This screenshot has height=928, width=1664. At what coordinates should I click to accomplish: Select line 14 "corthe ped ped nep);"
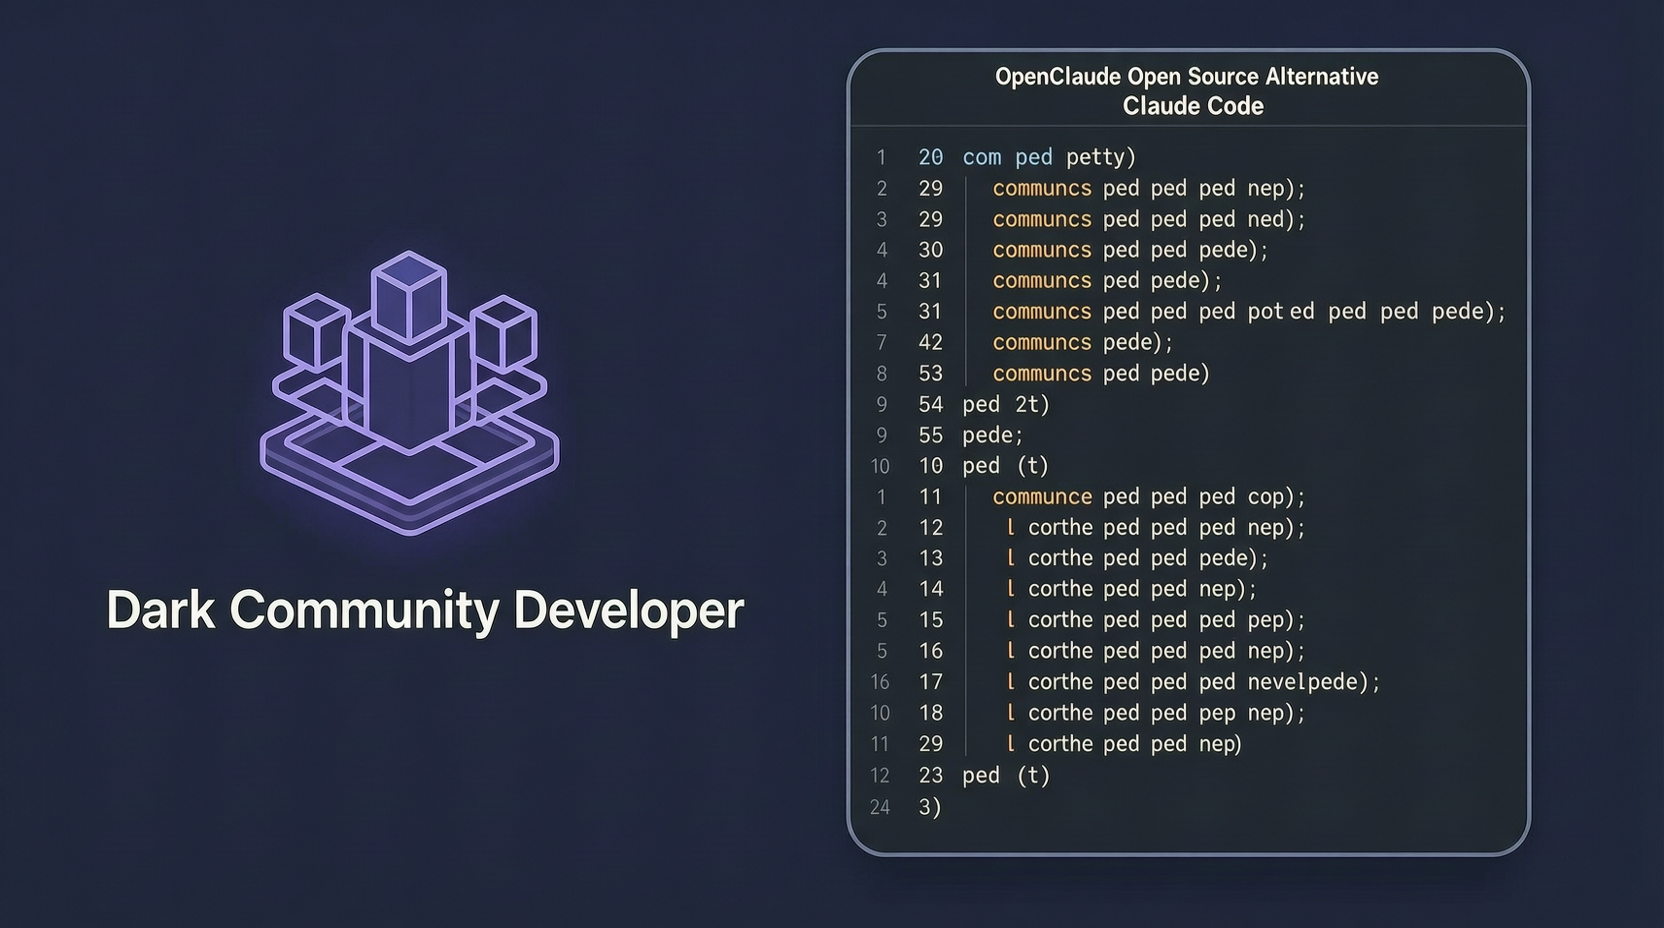point(1131,590)
